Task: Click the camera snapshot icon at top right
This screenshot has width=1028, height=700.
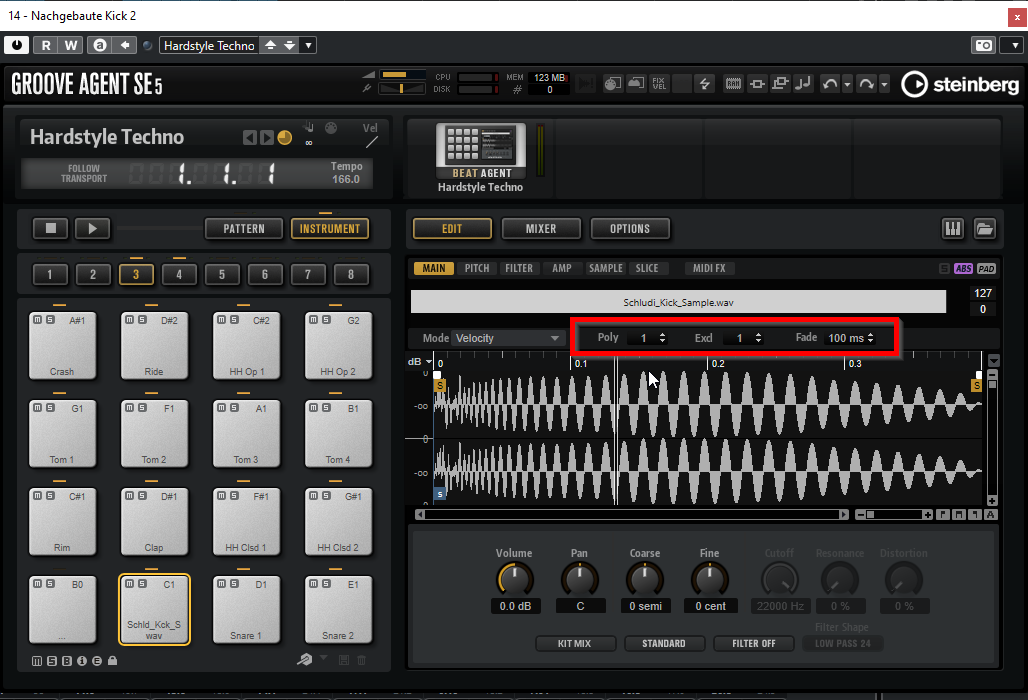Action: coord(983,45)
